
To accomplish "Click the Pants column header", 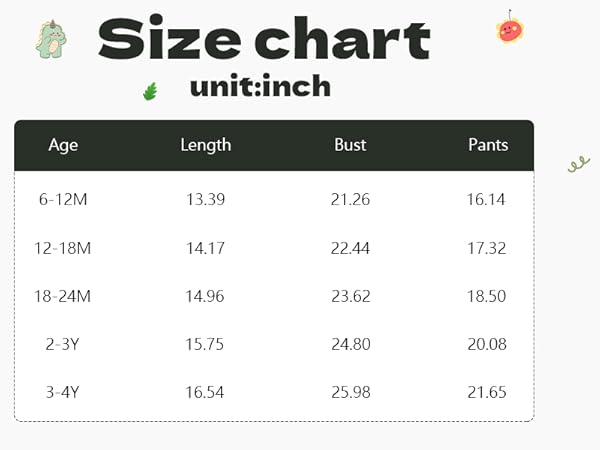I will click(488, 145).
